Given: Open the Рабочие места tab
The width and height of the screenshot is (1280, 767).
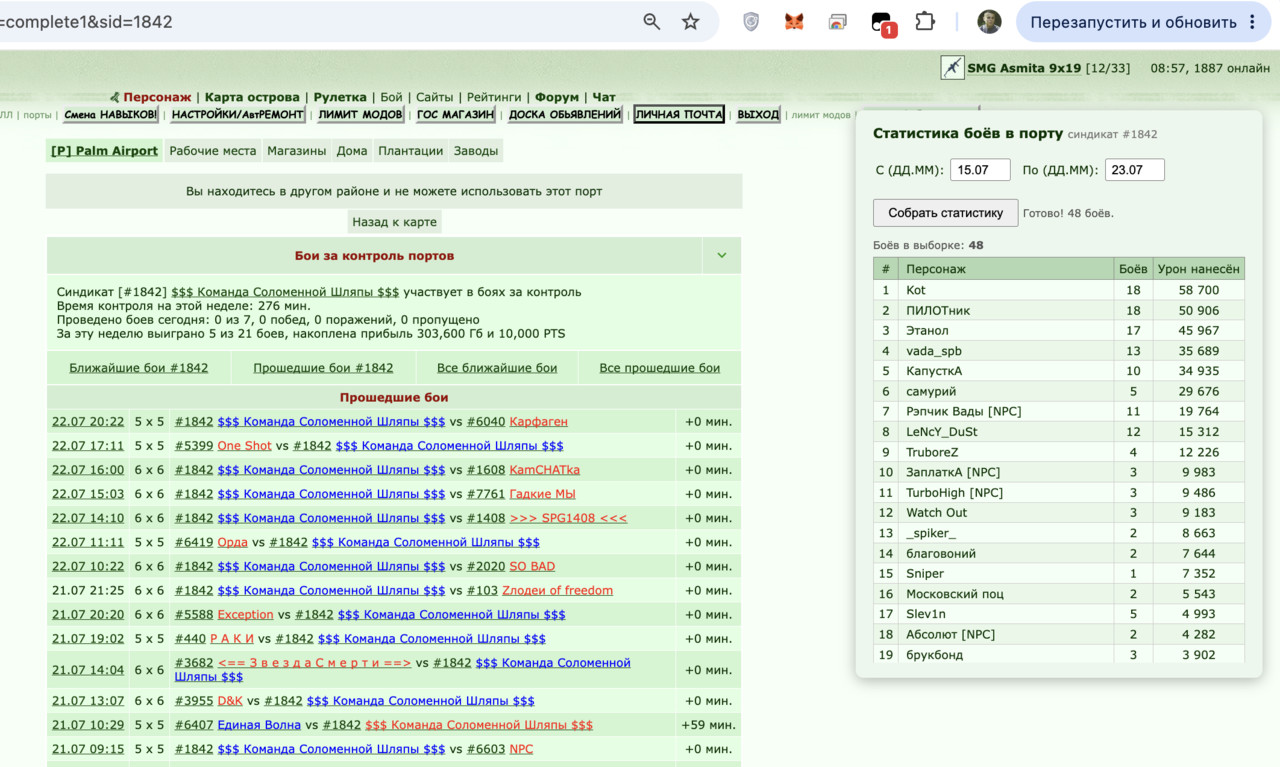Looking at the screenshot, I should (x=213, y=151).
